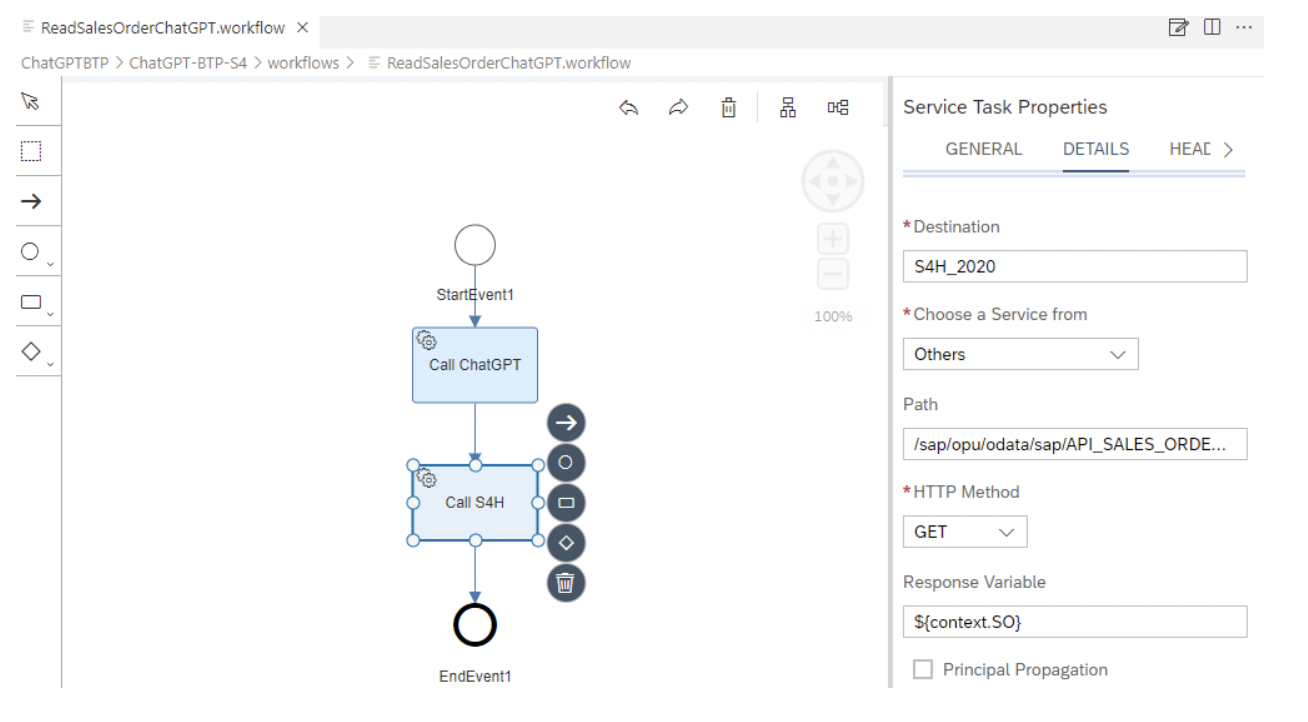Open the HTTP Method dropdown

(x=964, y=532)
